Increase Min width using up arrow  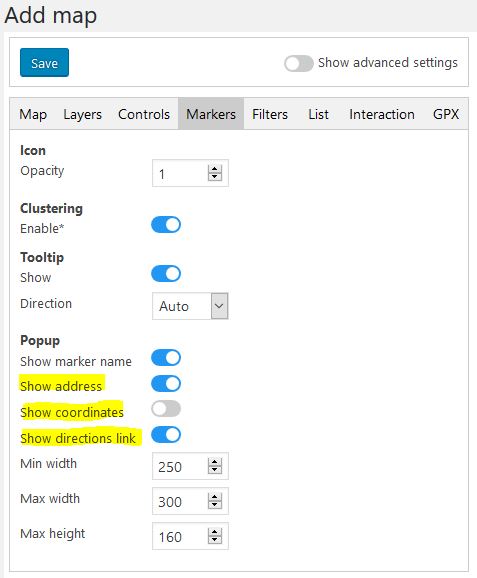[215, 462]
